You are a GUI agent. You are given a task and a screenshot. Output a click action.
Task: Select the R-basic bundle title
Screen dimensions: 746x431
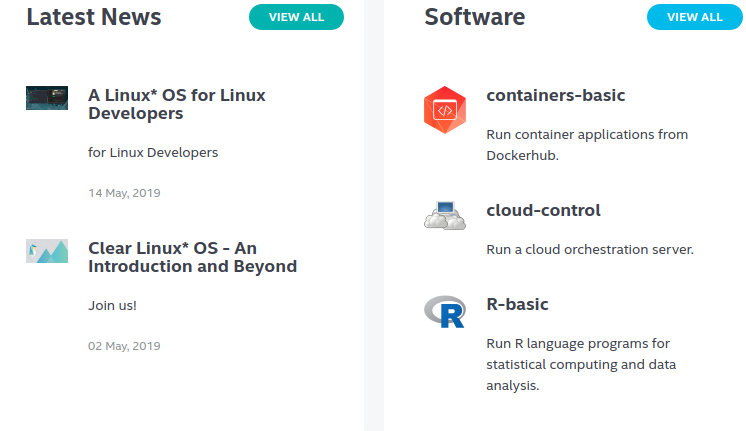(x=517, y=305)
